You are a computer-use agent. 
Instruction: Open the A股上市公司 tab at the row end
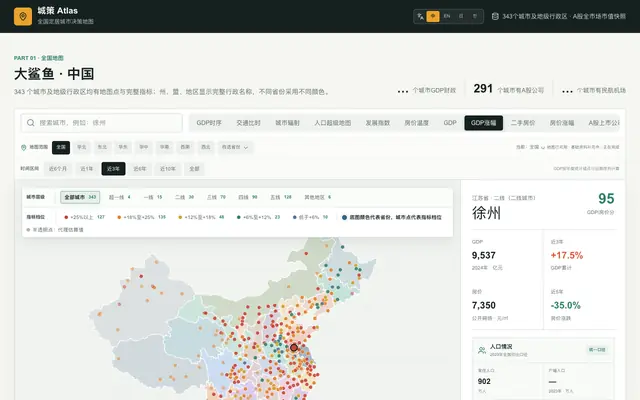[x=604, y=122]
